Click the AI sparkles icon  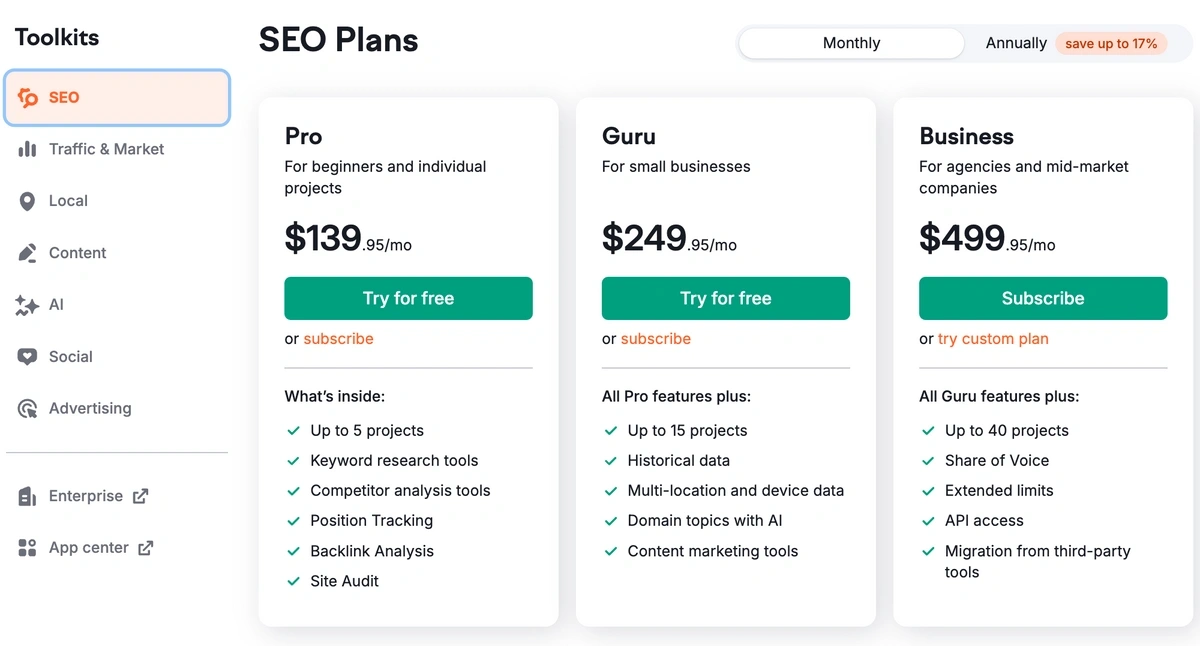pos(28,305)
